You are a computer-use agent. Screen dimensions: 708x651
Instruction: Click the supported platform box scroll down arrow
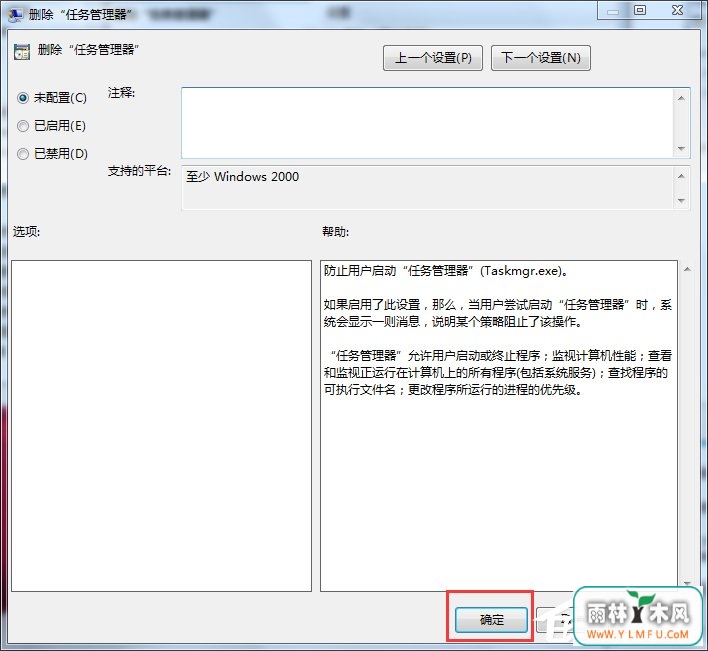(x=681, y=200)
